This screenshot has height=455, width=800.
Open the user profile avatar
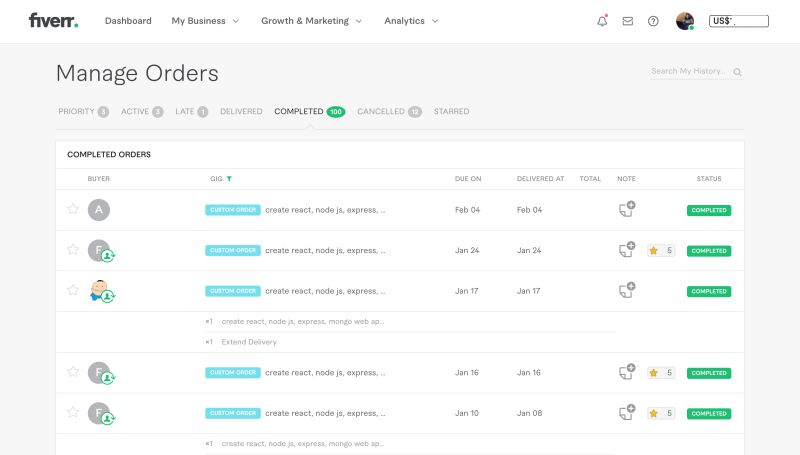(x=685, y=21)
